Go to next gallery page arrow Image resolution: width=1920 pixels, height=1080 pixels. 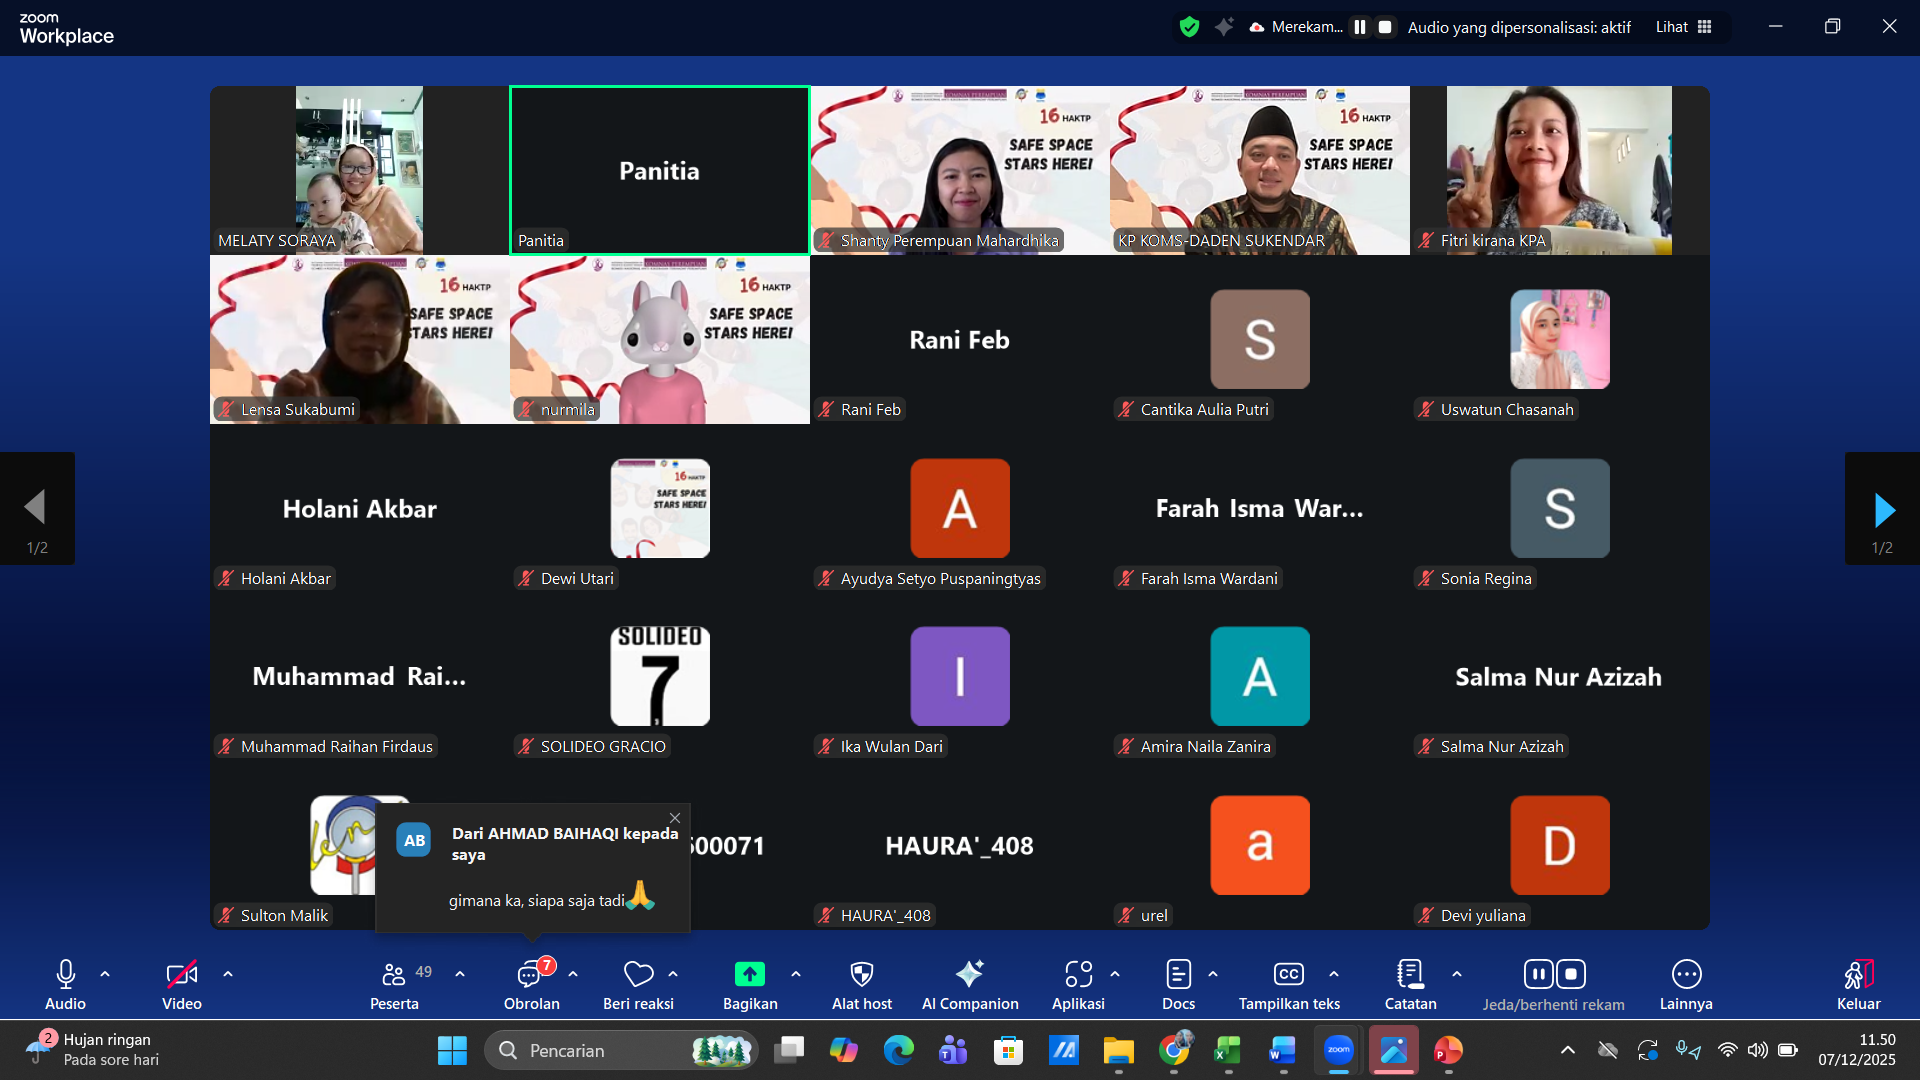pyautogui.click(x=1883, y=509)
